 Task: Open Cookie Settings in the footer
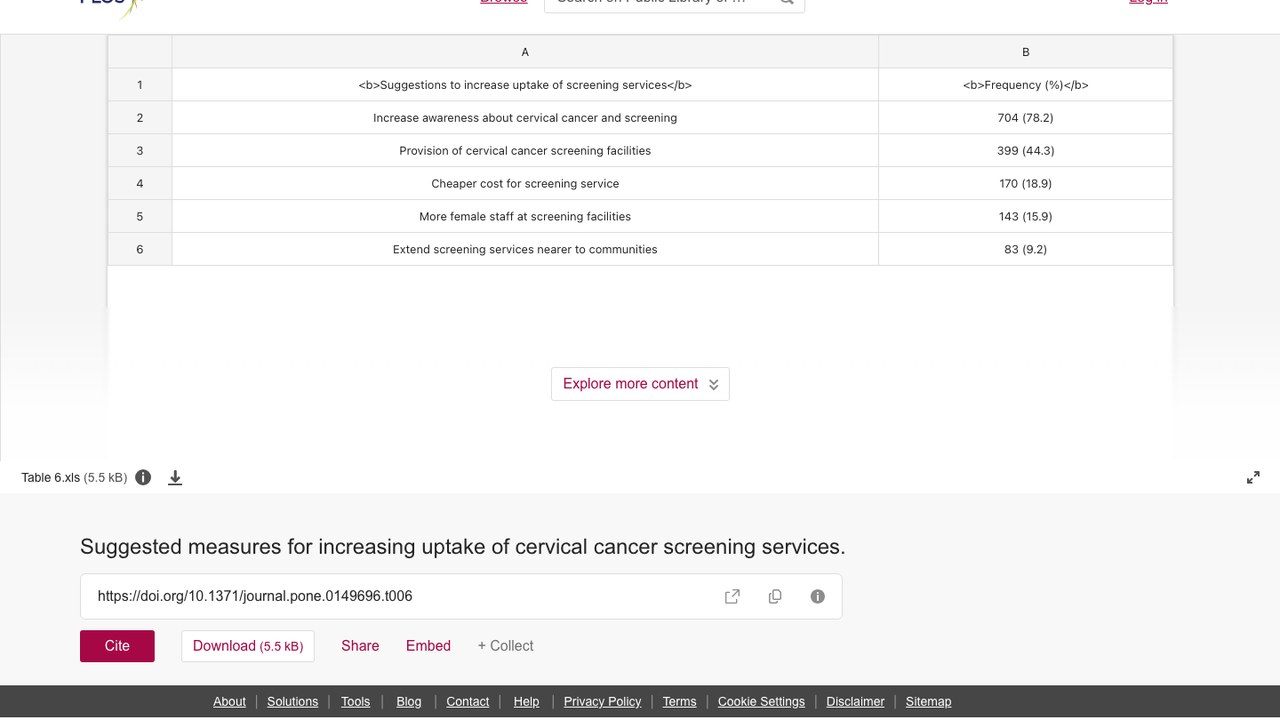(x=761, y=701)
